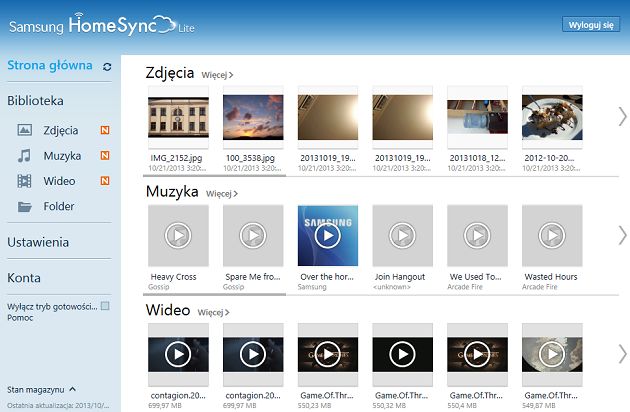Open the 100_3538.jpg sunset thumbnail
630x412 pixels.
click(253, 117)
